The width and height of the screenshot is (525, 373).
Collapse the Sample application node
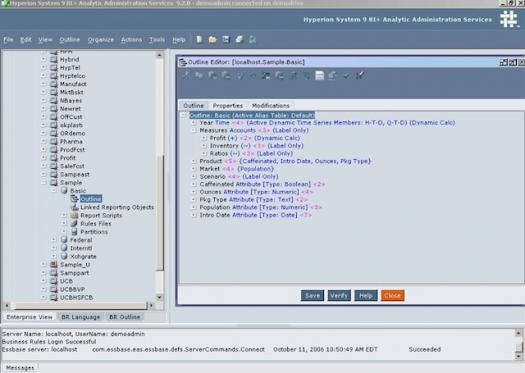coord(44,182)
